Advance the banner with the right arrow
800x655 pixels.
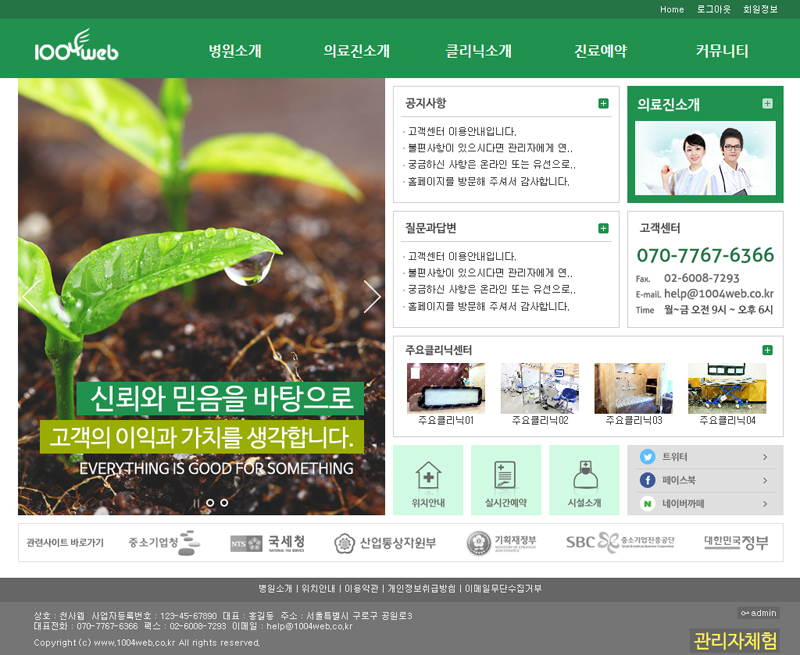tap(372, 296)
